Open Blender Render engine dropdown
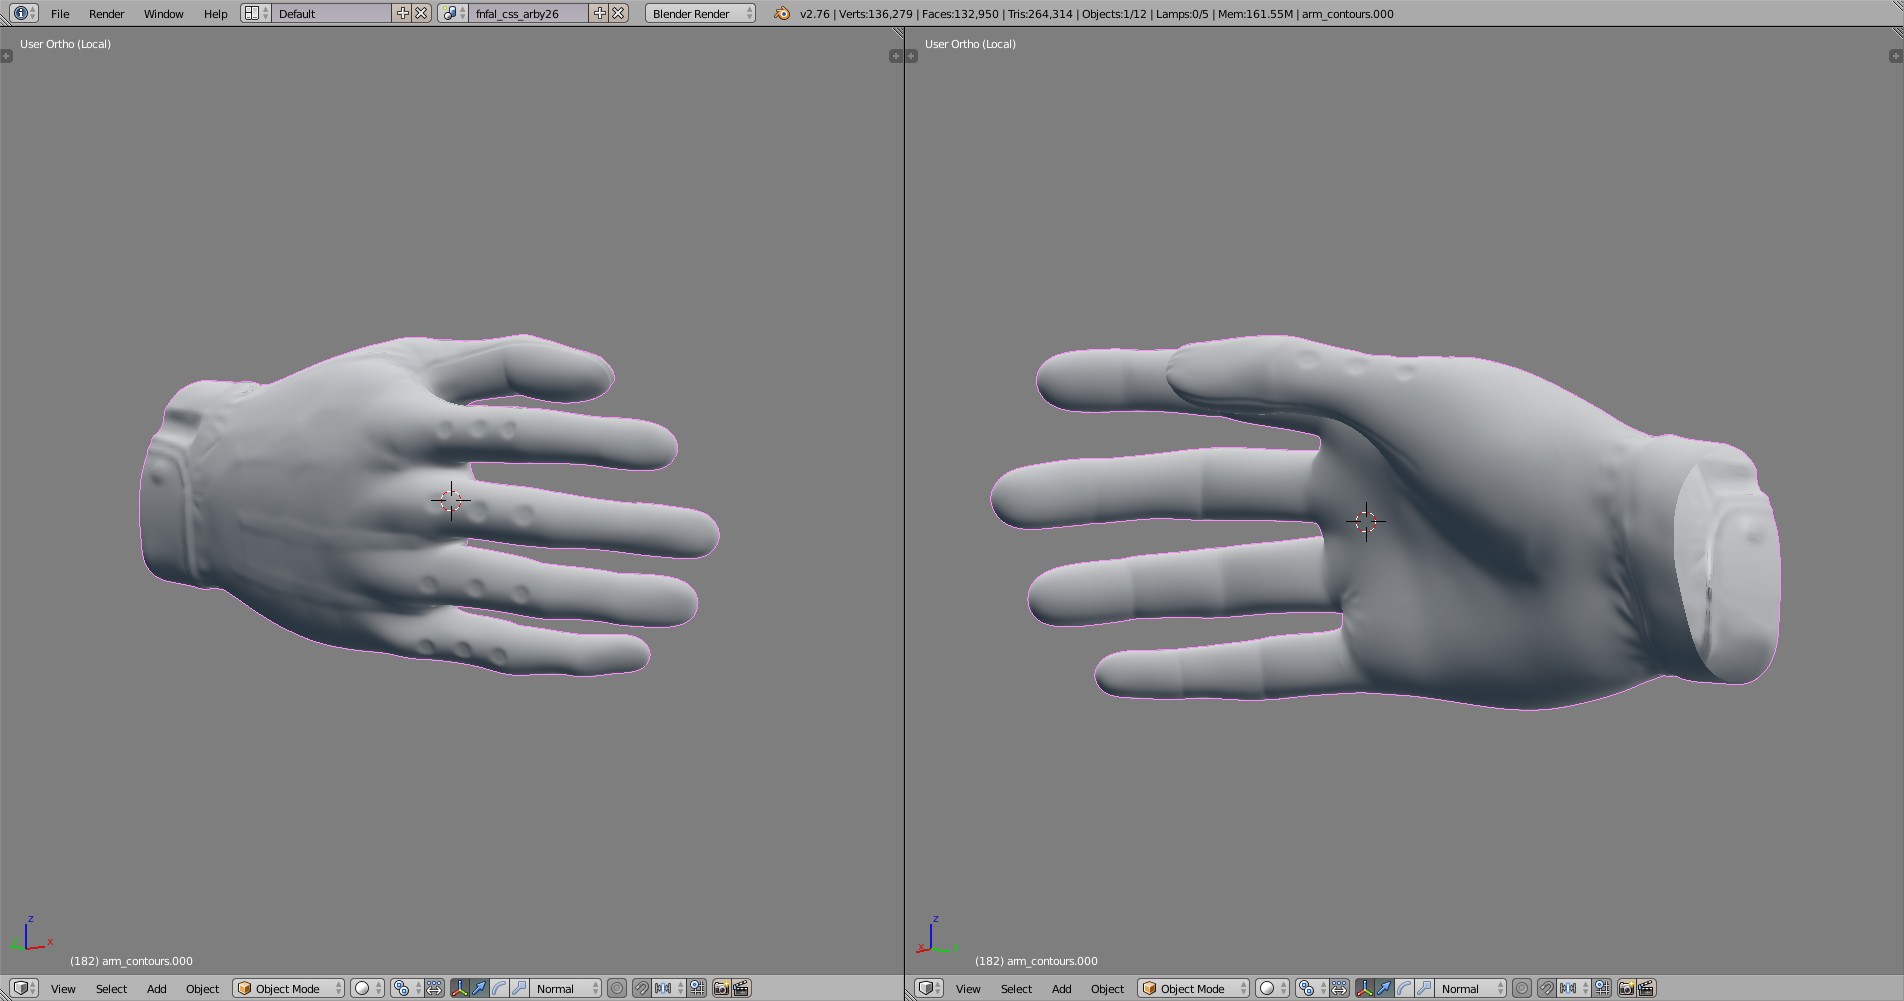Image resolution: width=1904 pixels, height=1001 pixels. tap(700, 13)
